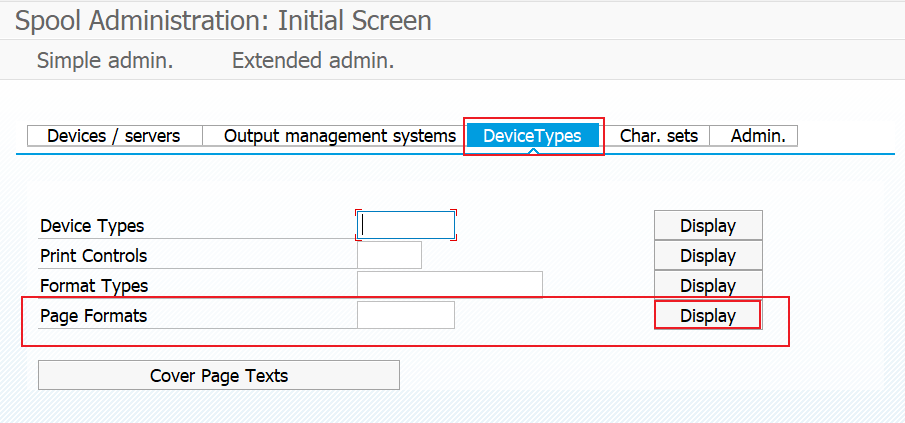
Task: Focus the Print Controls input field
Action: [x=389, y=255]
